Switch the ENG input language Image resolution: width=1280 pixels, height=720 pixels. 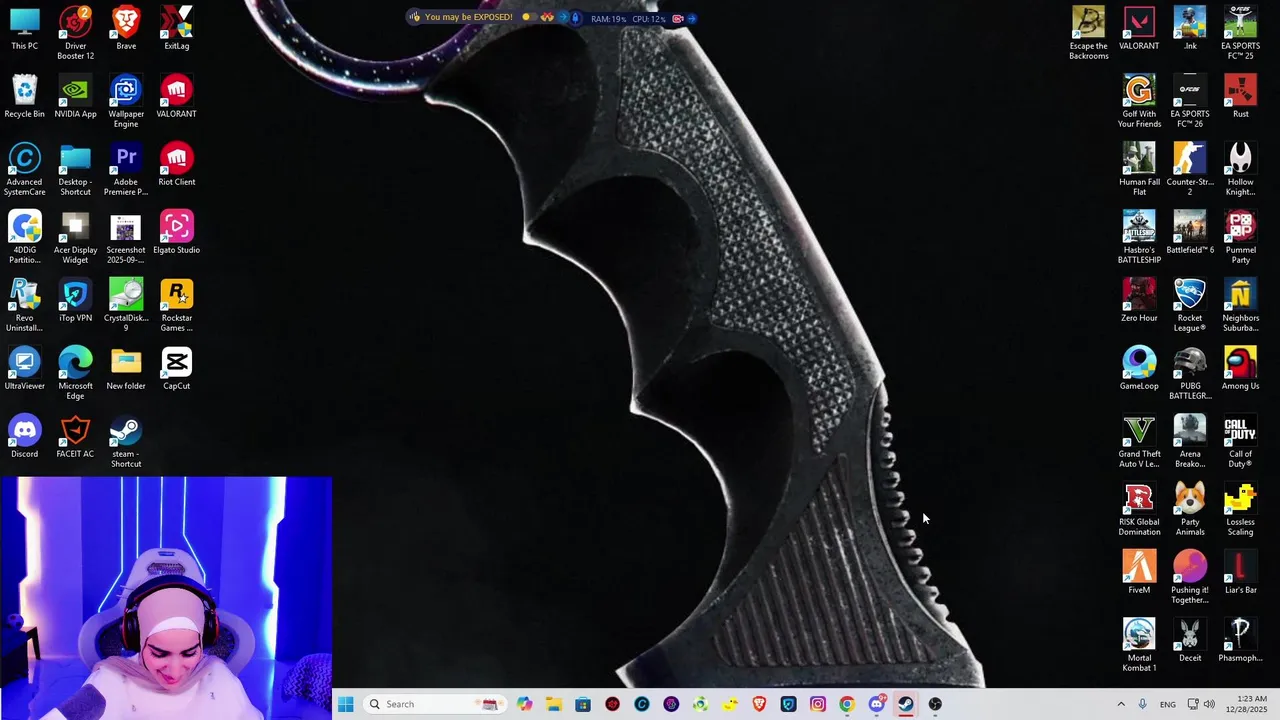pyautogui.click(x=1168, y=704)
